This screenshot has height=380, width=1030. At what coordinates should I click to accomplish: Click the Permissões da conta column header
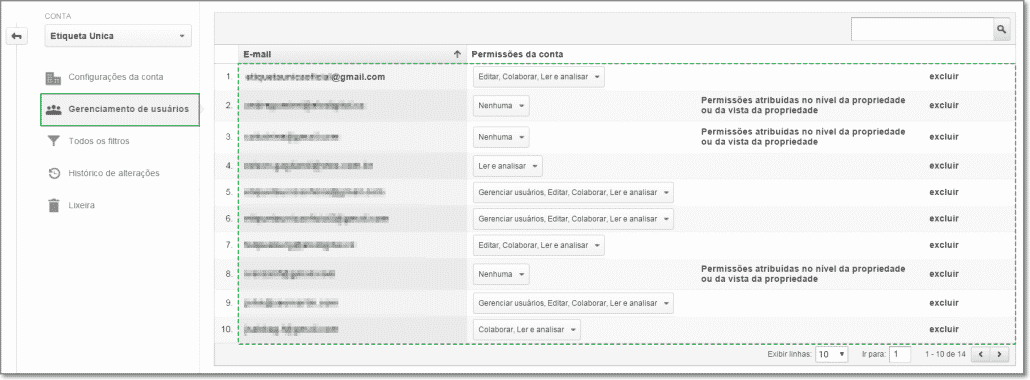point(518,54)
